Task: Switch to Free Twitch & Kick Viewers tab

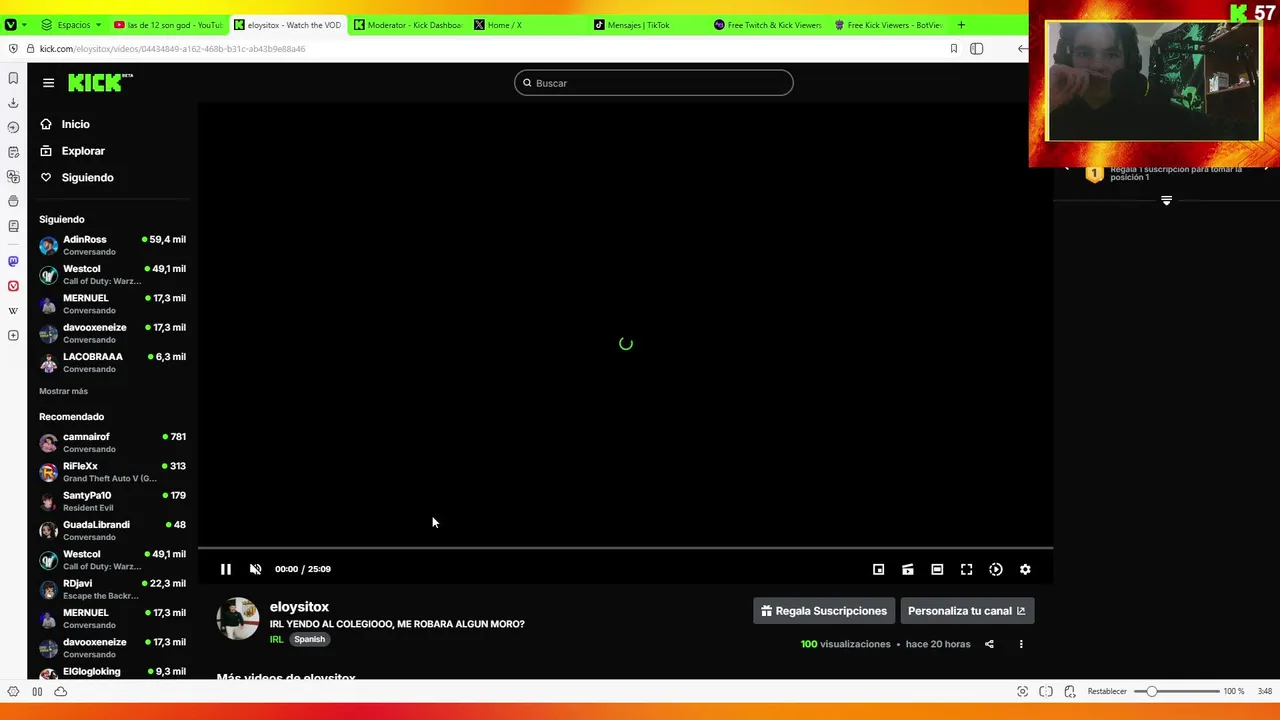Action: point(767,25)
